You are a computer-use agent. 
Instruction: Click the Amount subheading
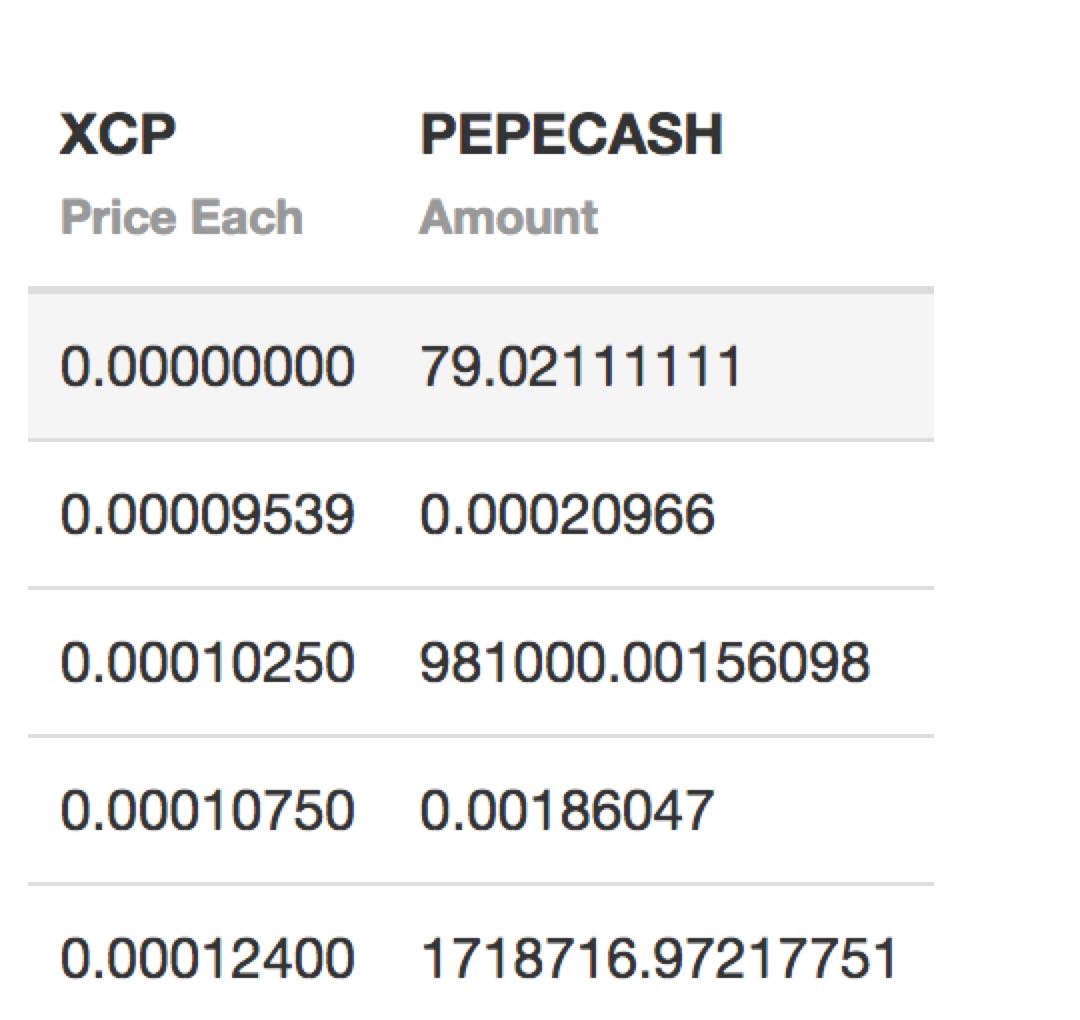pyautogui.click(x=509, y=218)
